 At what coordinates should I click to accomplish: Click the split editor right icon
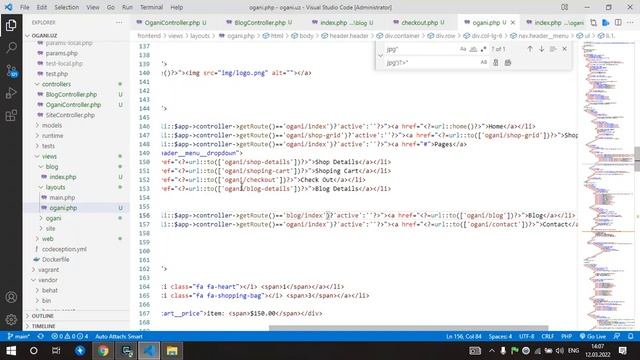tap(618, 22)
